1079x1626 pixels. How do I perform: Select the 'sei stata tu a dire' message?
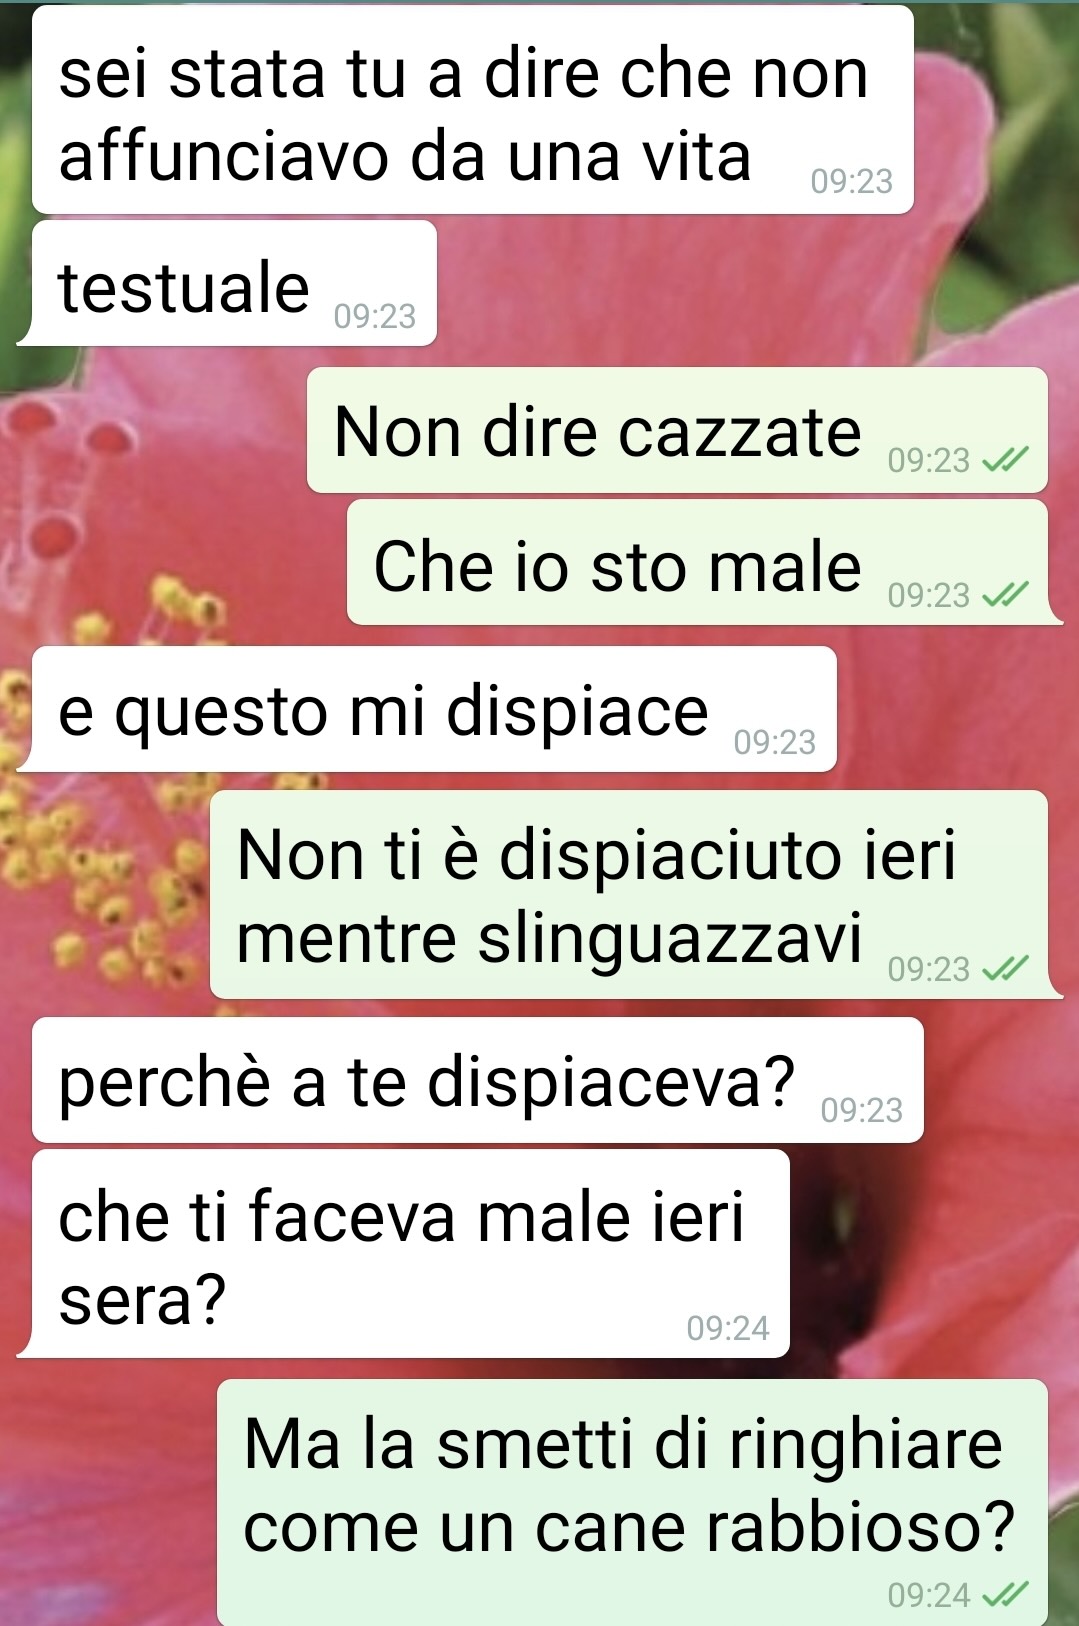click(473, 110)
